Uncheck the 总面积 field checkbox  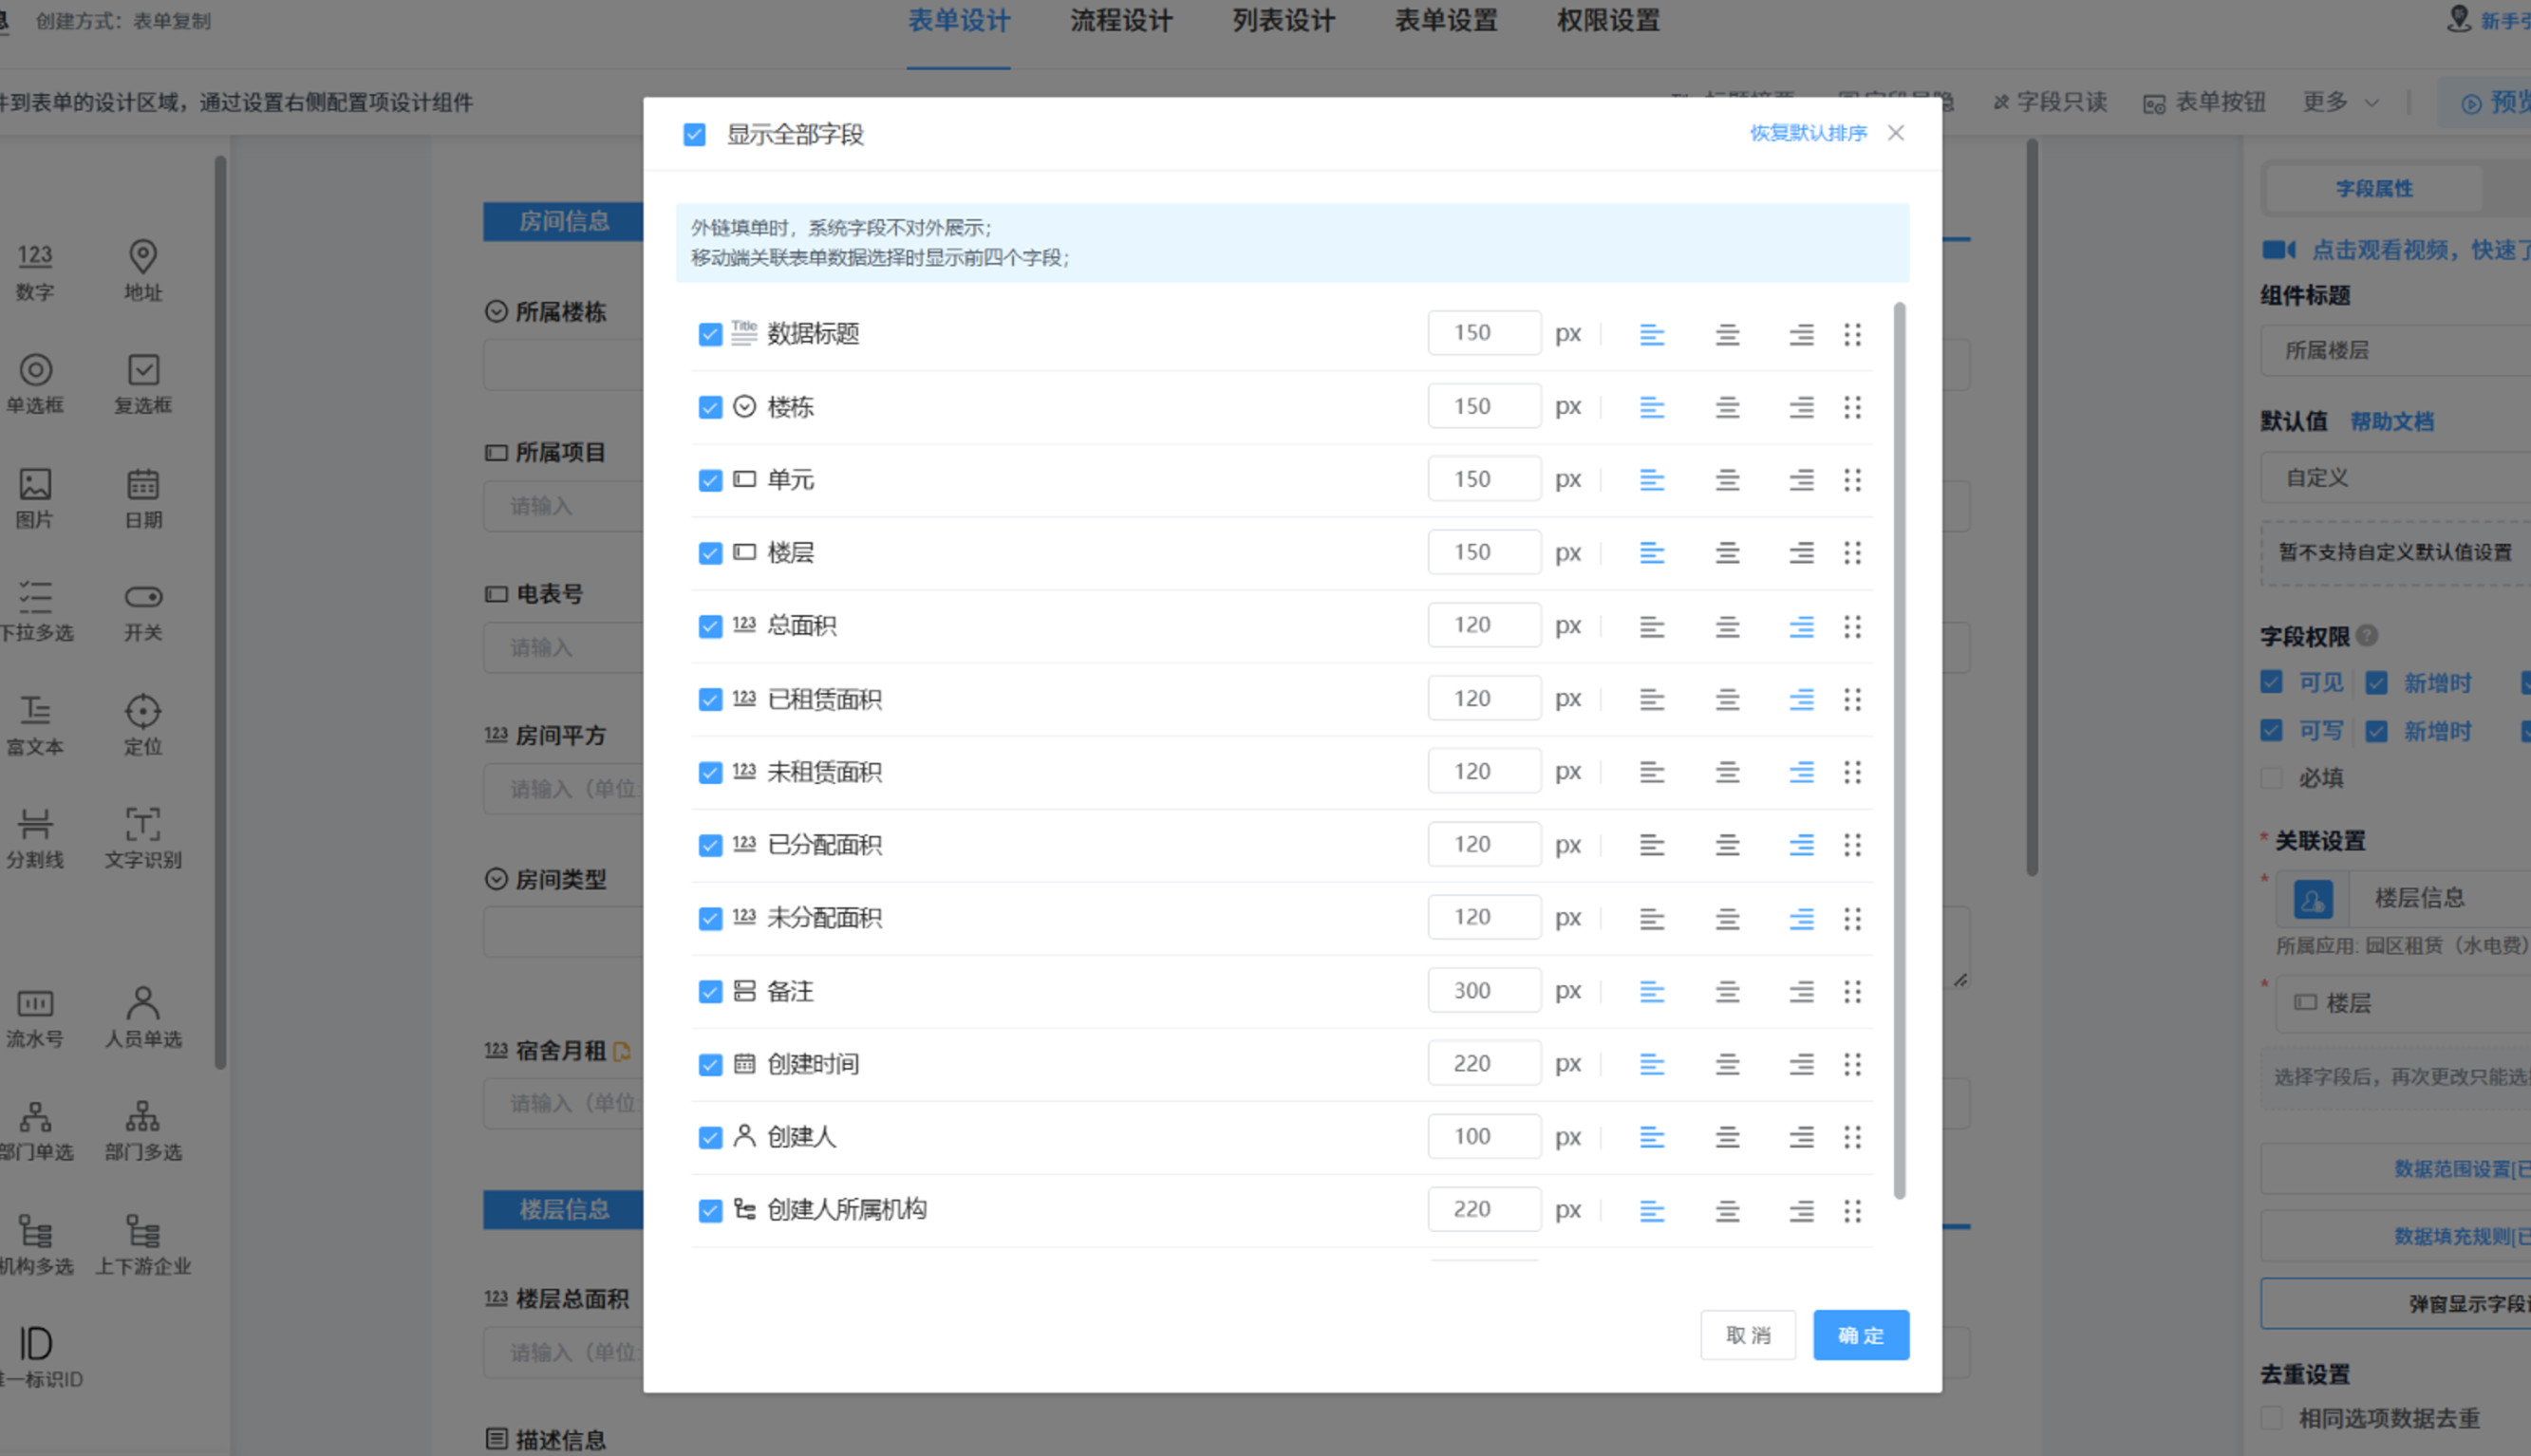(x=710, y=626)
